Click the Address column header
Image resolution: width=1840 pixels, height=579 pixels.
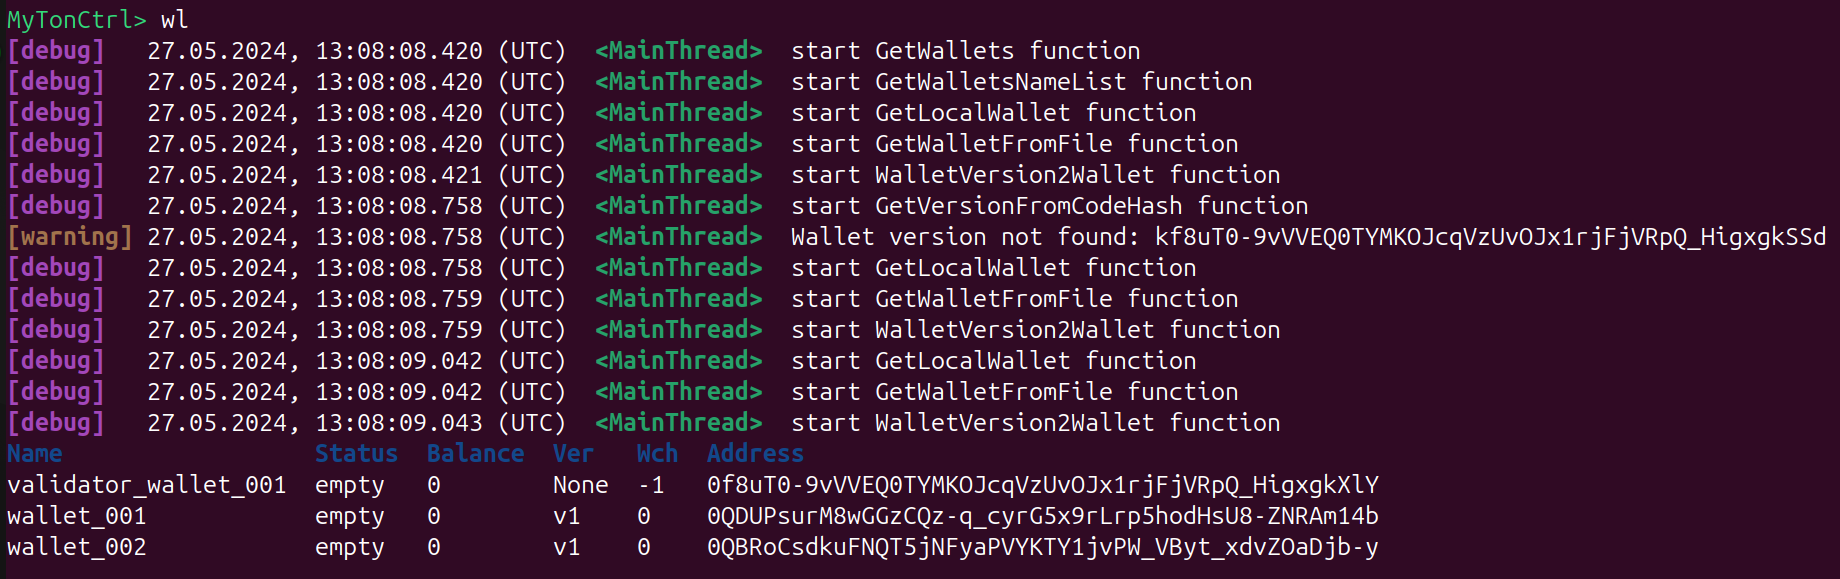pyautogui.click(x=755, y=454)
